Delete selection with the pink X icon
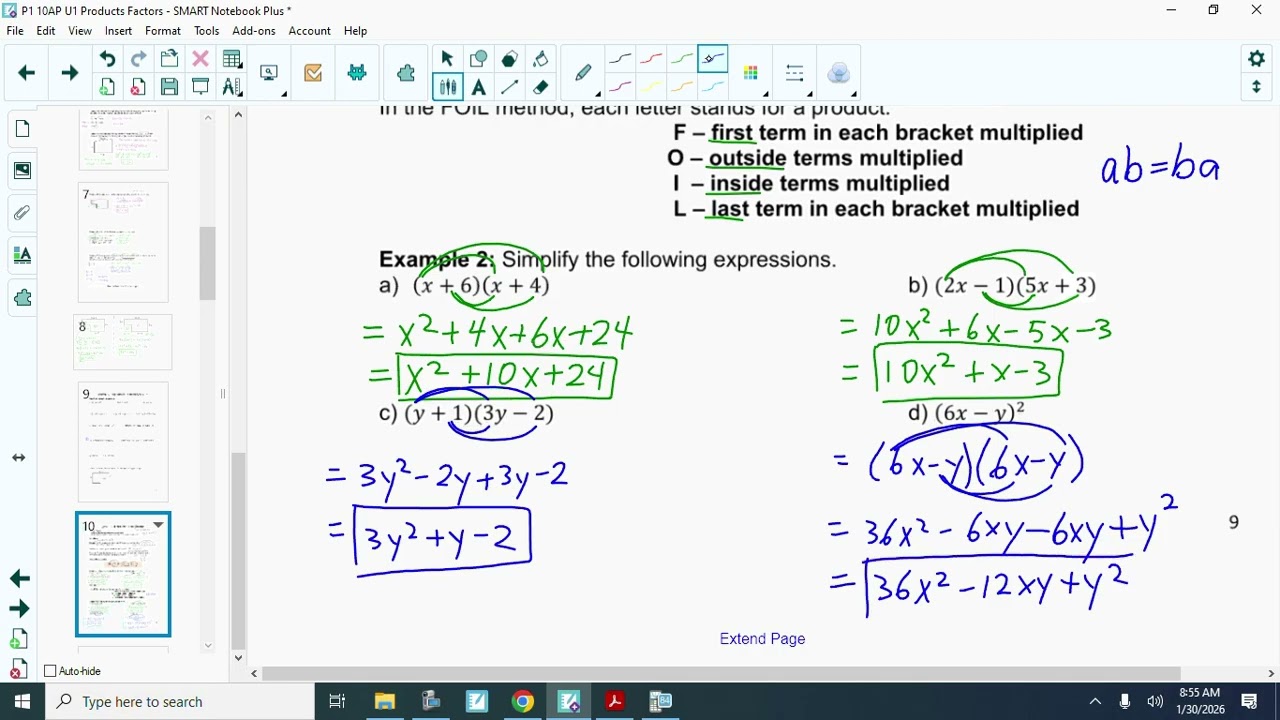Image resolution: width=1280 pixels, height=720 pixels. pos(200,59)
